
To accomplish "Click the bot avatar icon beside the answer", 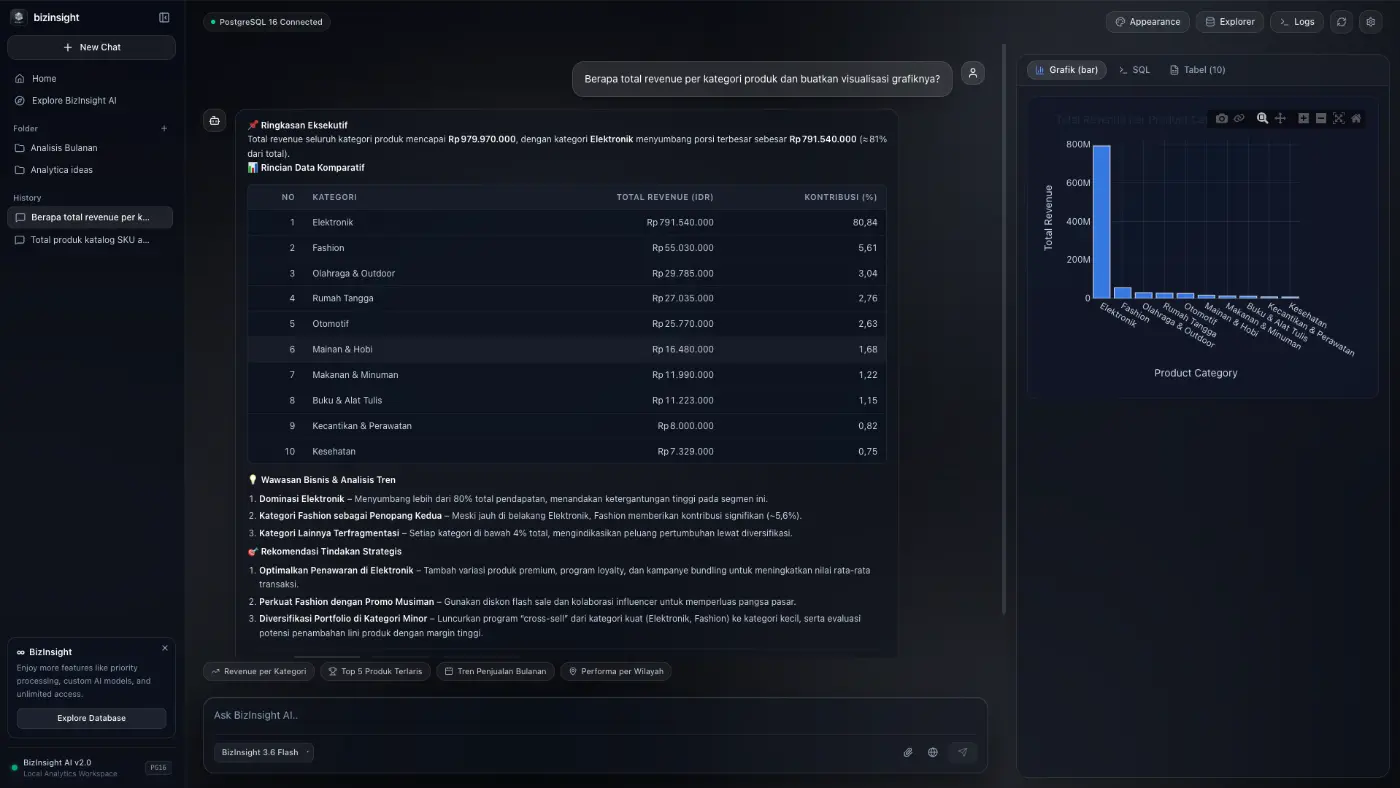I will click(215, 120).
